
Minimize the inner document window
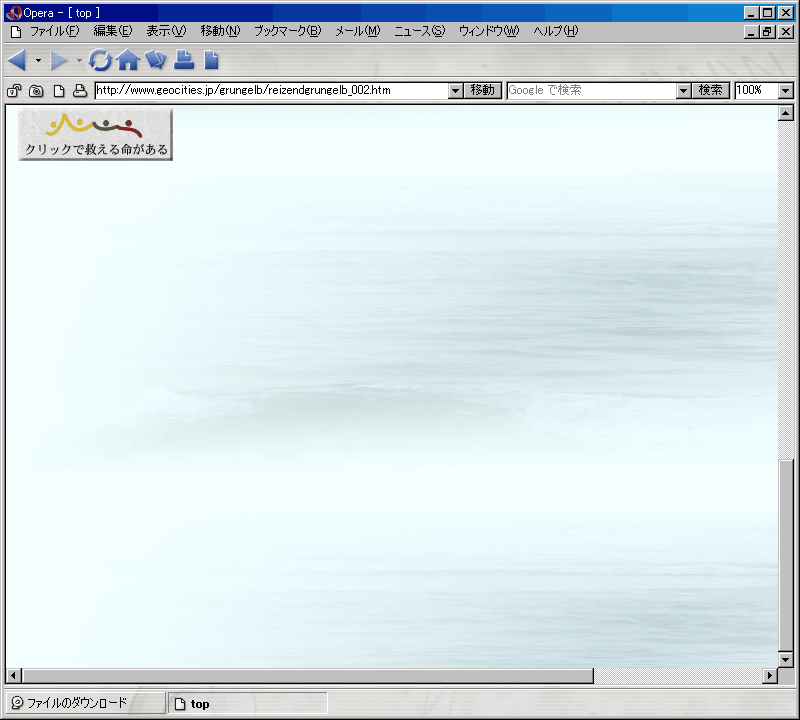[751, 32]
